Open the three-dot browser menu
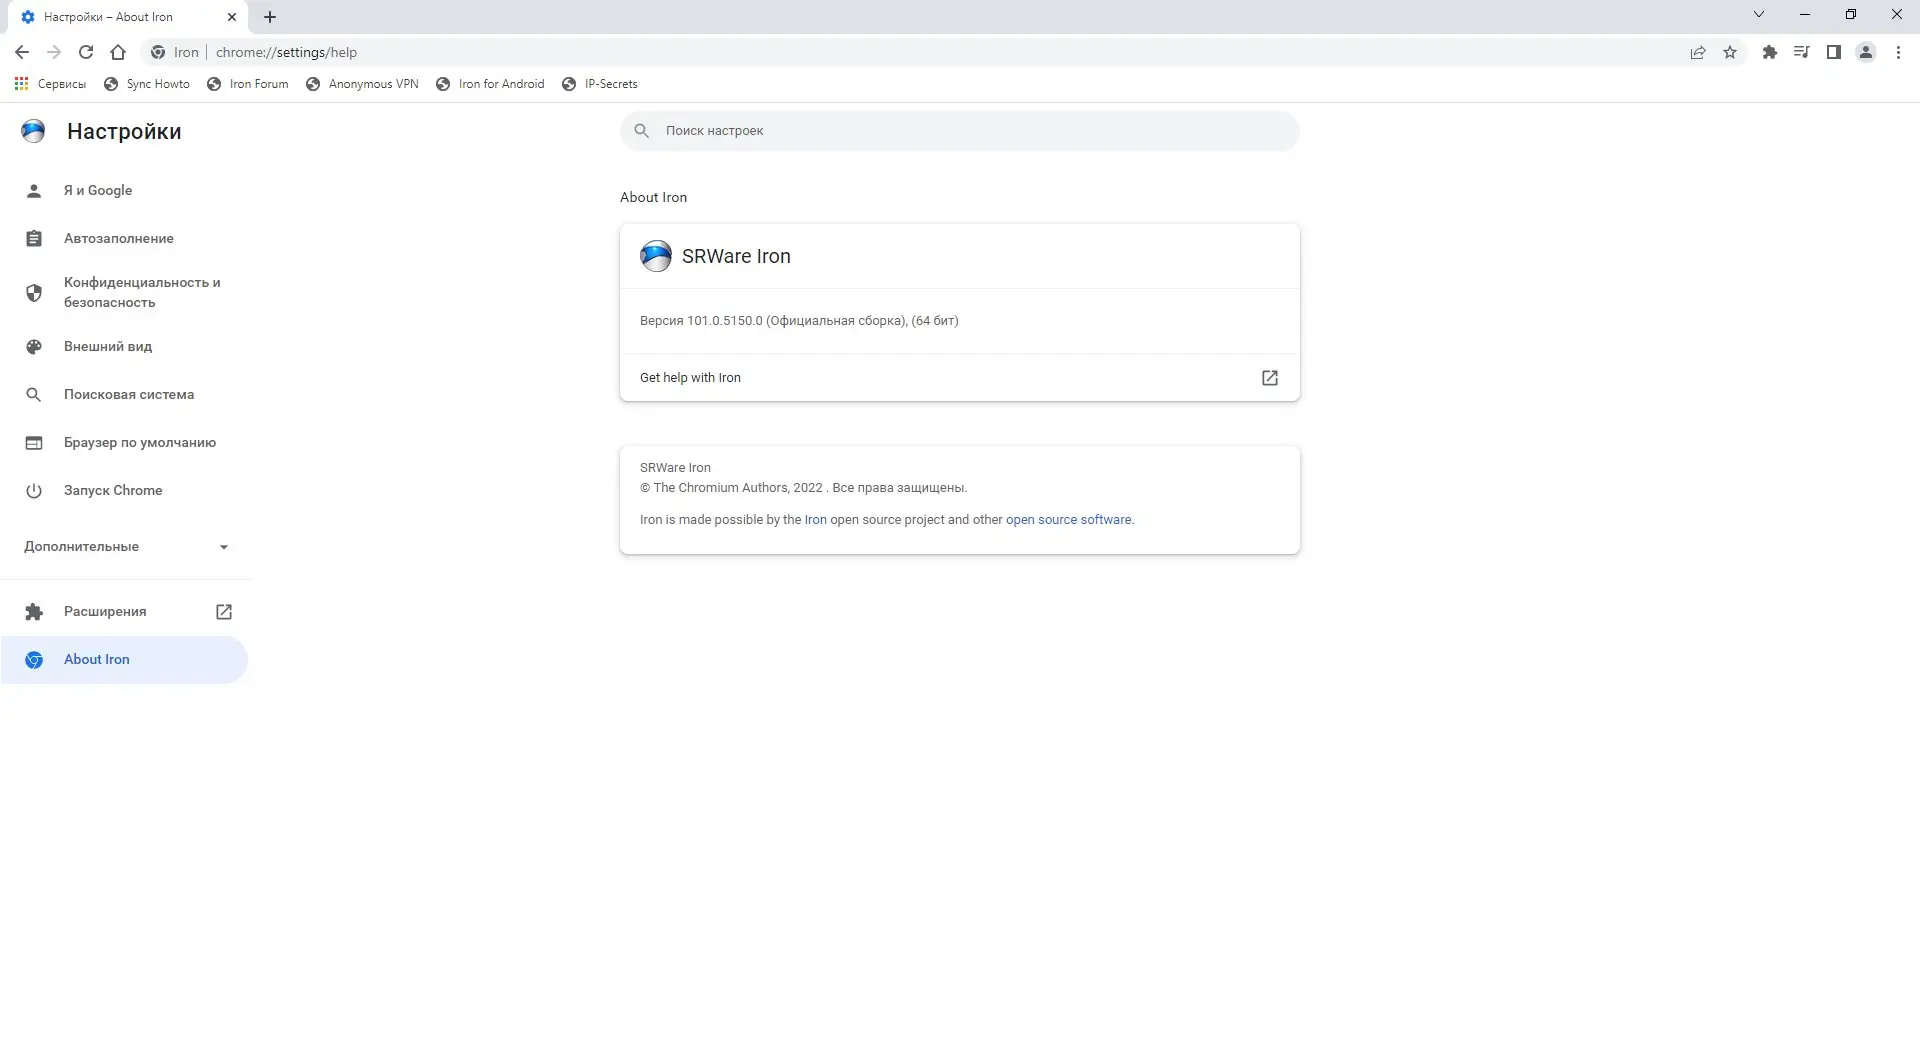This screenshot has width=1920, height=1050. 1897,52
